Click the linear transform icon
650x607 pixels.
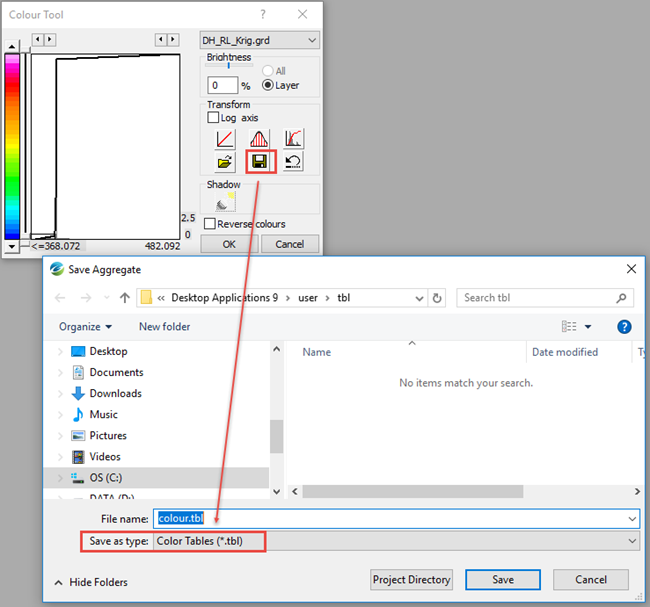(x=226, y=139)
